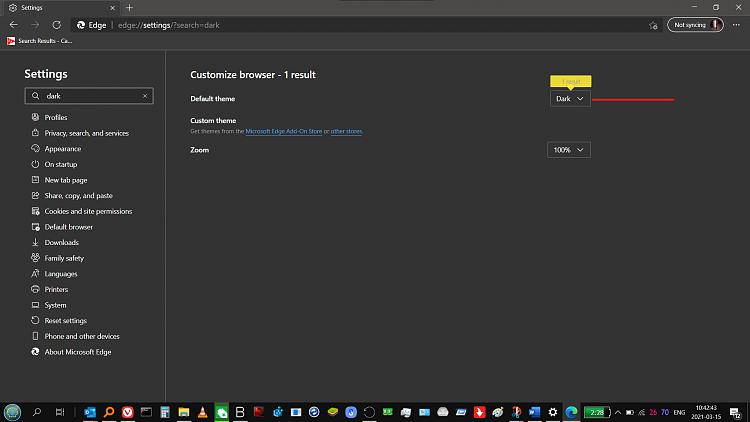
Task: Click the address bar URL
Action: (169, 25)
